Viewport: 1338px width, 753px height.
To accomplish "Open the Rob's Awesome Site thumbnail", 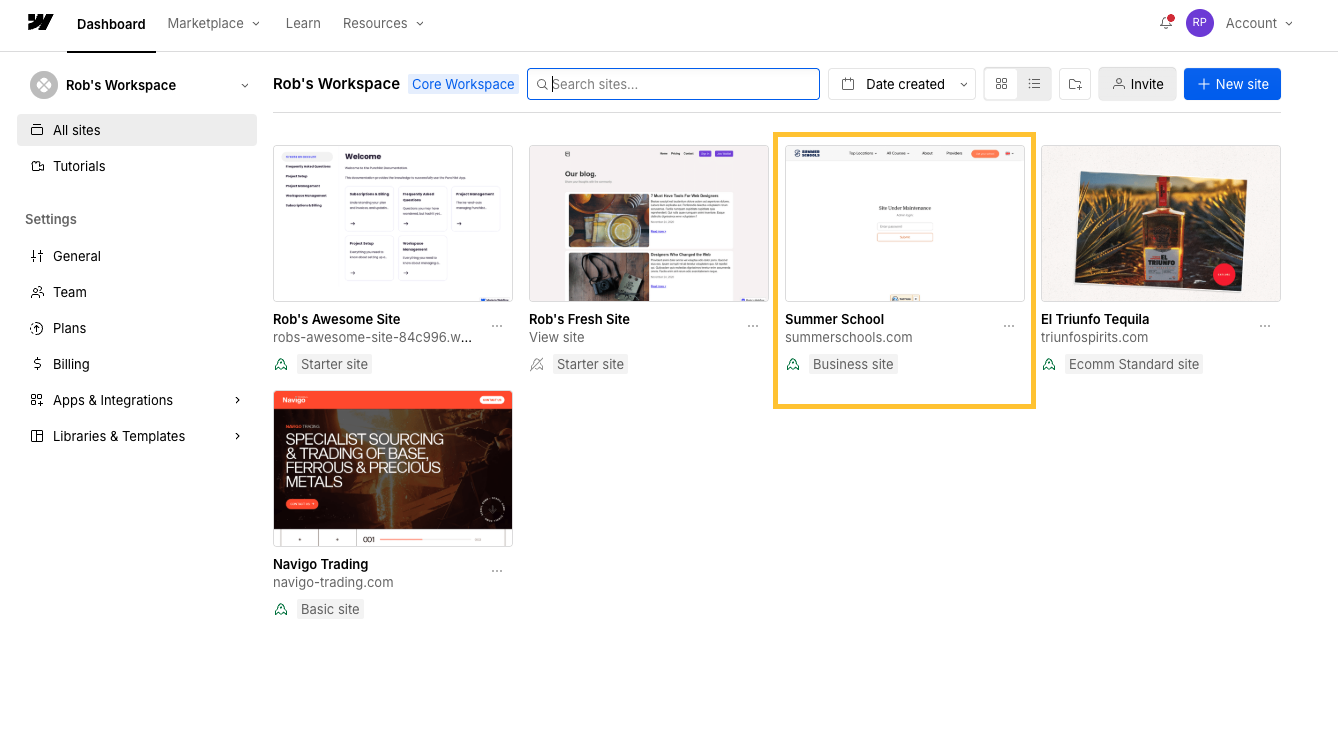I will (393, 223).
